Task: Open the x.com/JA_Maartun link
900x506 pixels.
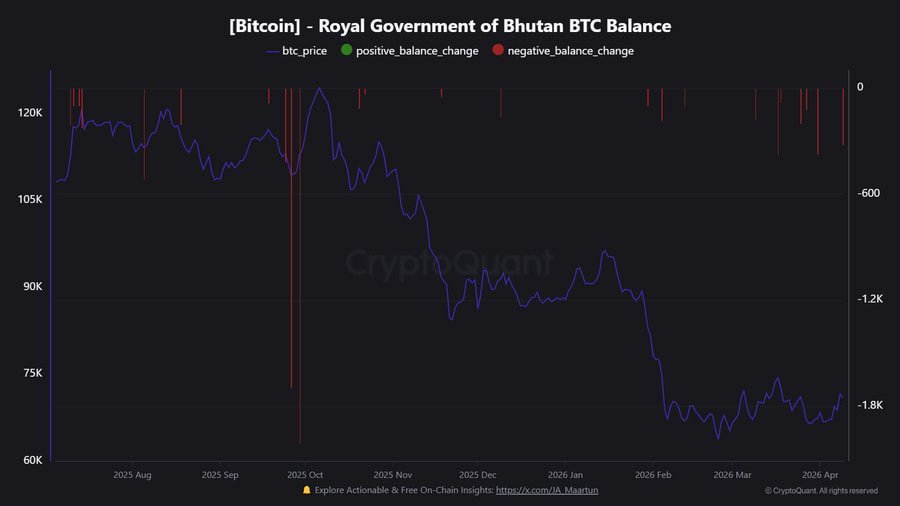Action: pyautogui.click(x=547, y=490)
